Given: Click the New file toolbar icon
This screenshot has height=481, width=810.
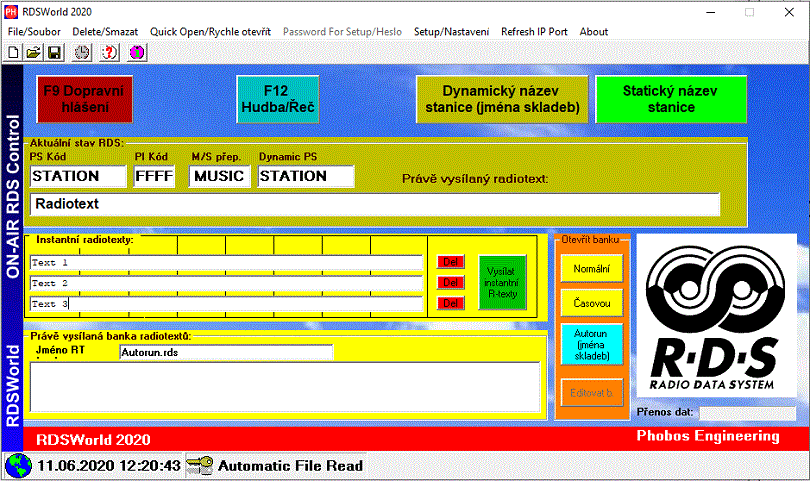Looking at the screenshot, I should tap(14, 53).
